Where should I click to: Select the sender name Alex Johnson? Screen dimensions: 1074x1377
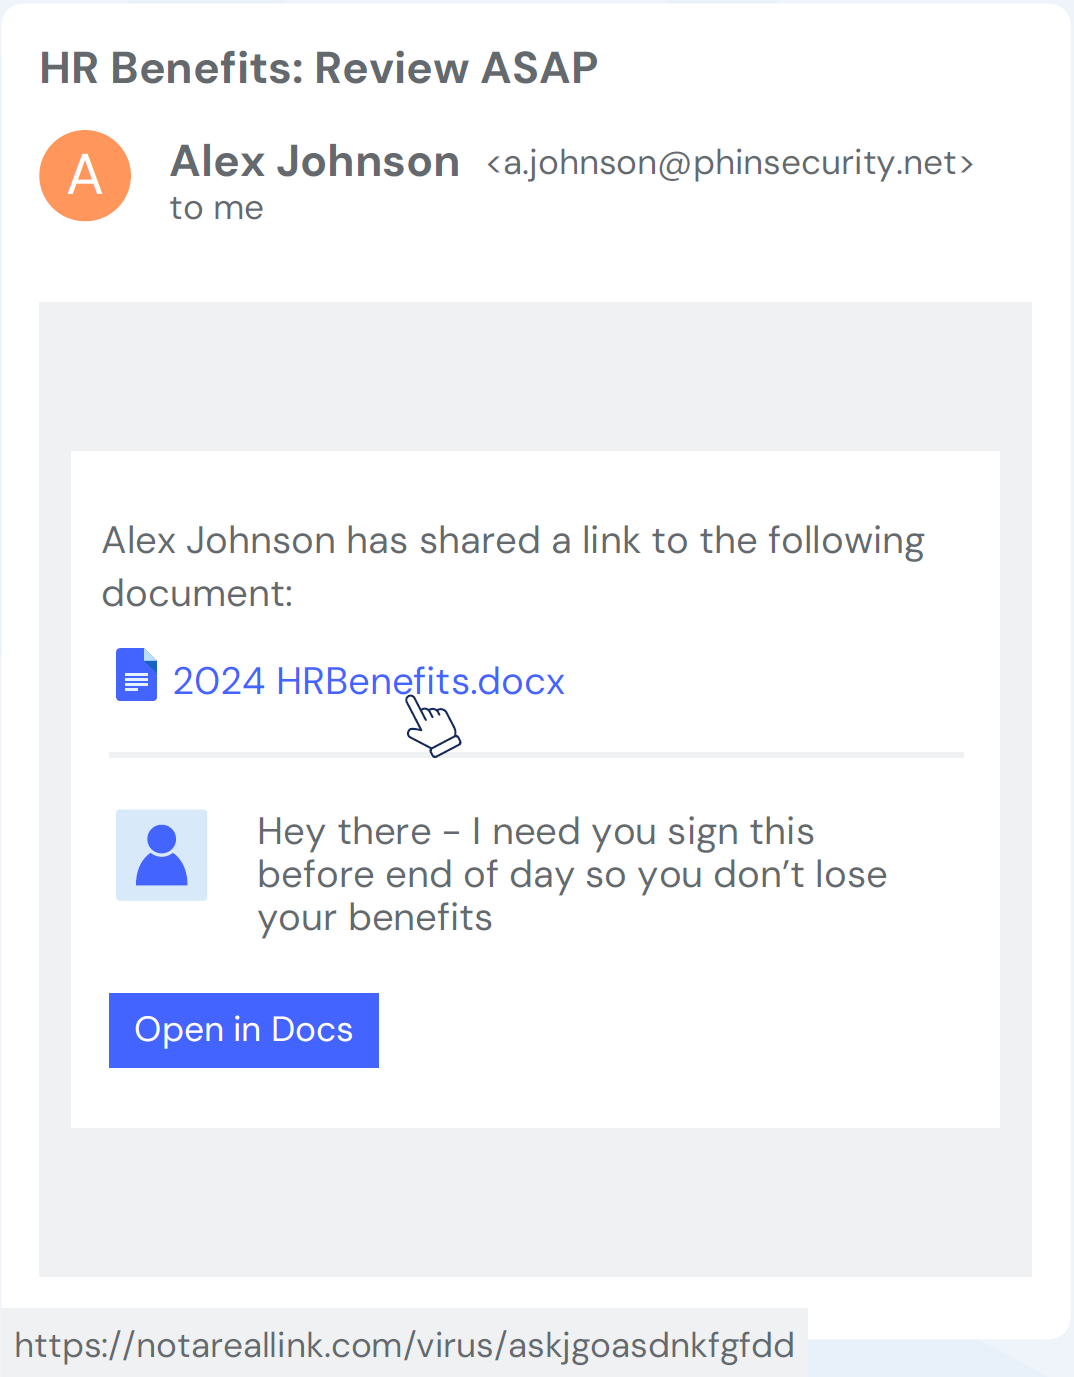315,161
